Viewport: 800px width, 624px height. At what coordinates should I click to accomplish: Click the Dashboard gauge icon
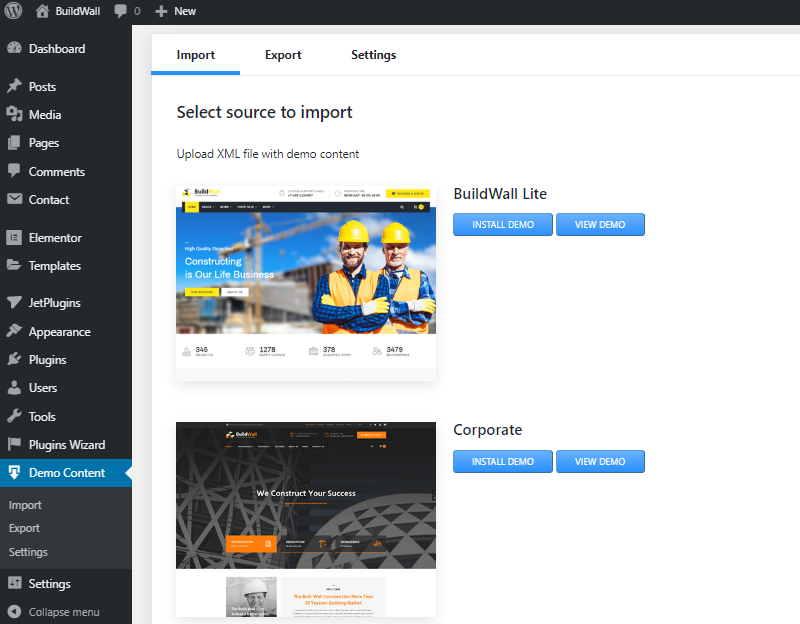pyautogui.click(x=14, y=48)
